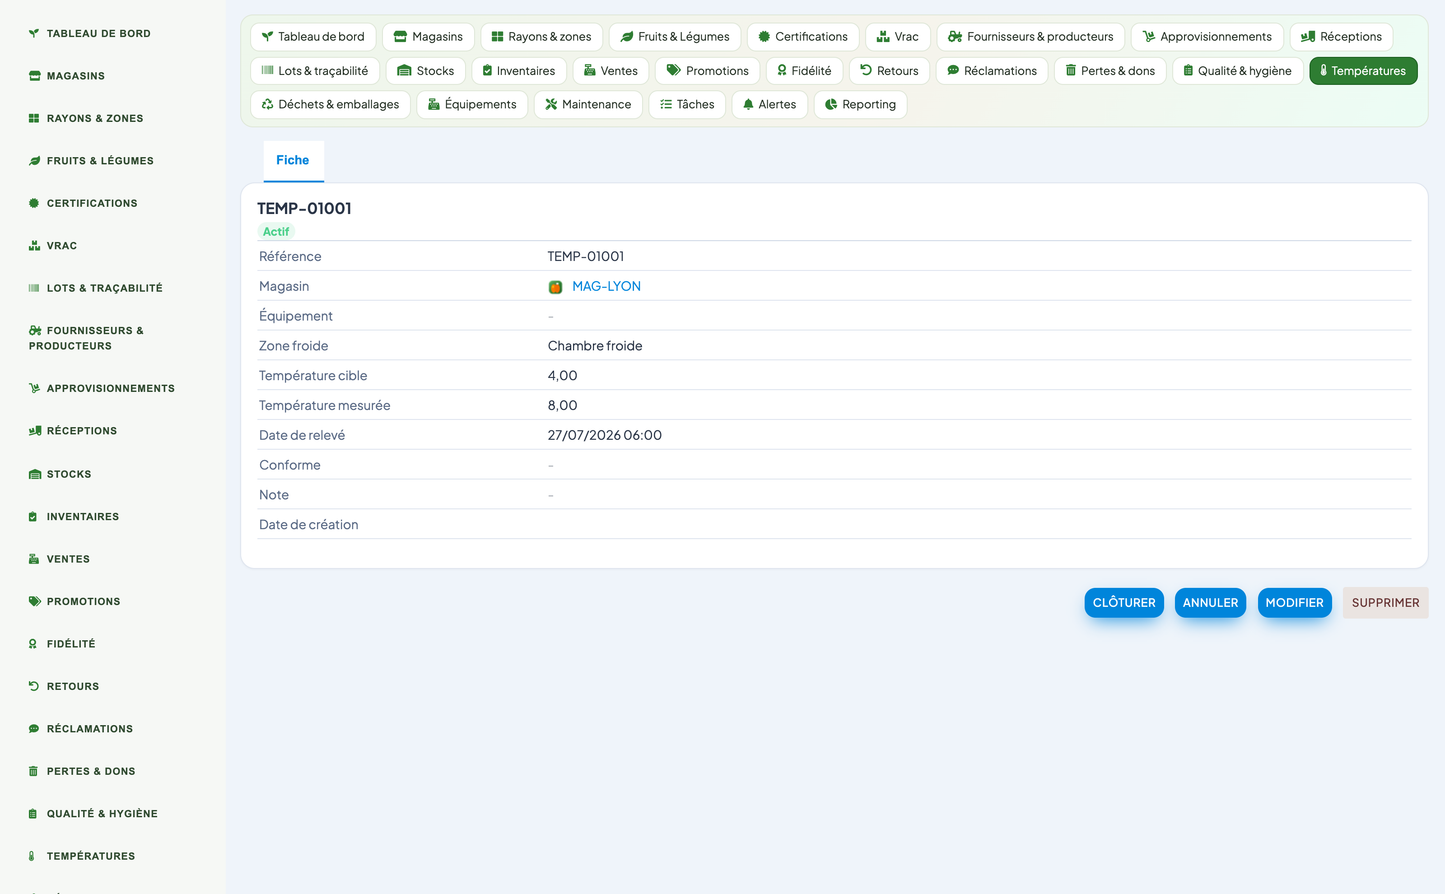Click the Stocks warehouse icon in top navigation
Image resolution: width=1445 pixels, height=894 pixels.
[404, 71]
